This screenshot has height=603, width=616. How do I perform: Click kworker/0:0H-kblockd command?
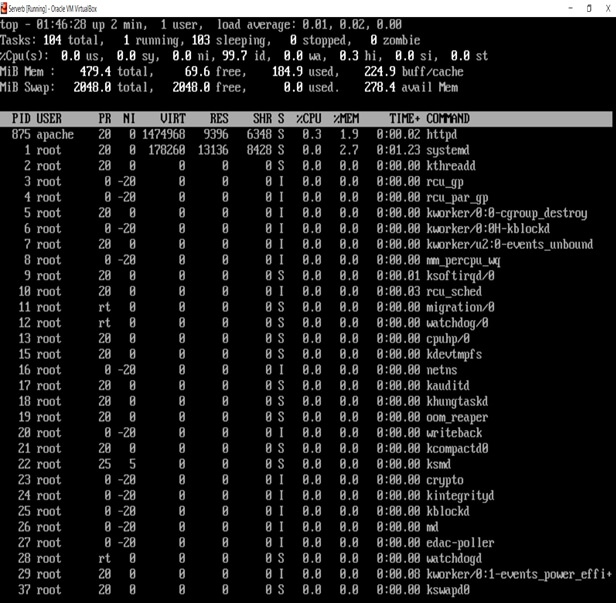488,229
